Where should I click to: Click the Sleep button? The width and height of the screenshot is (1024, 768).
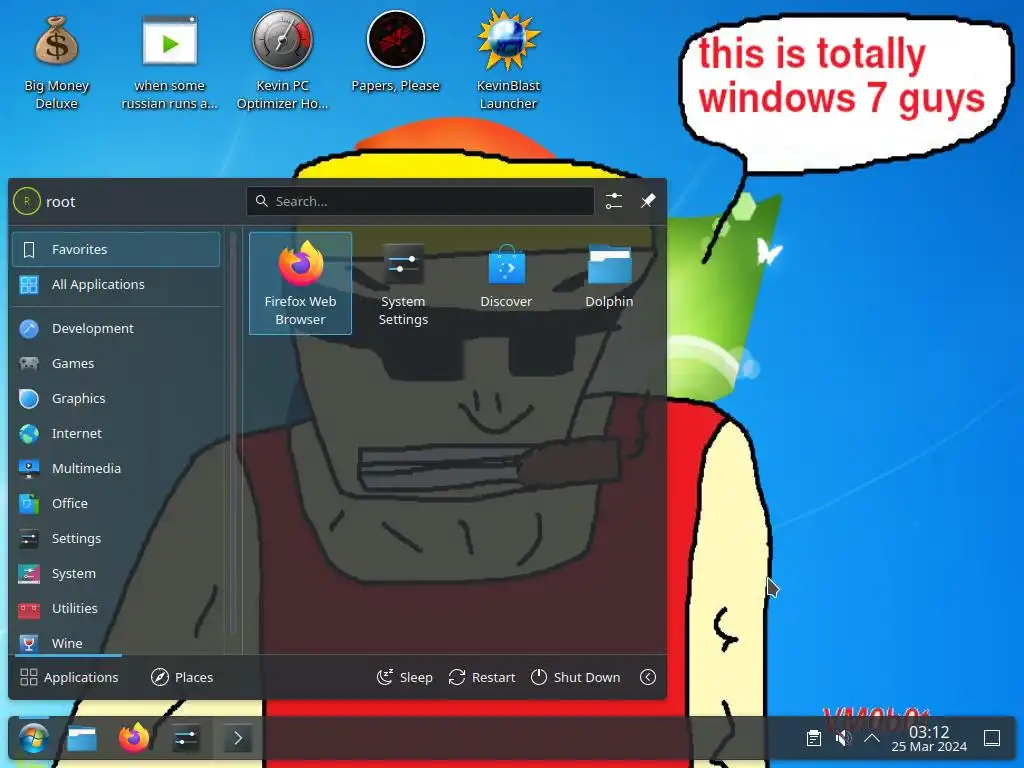click(x=405, y=677)
